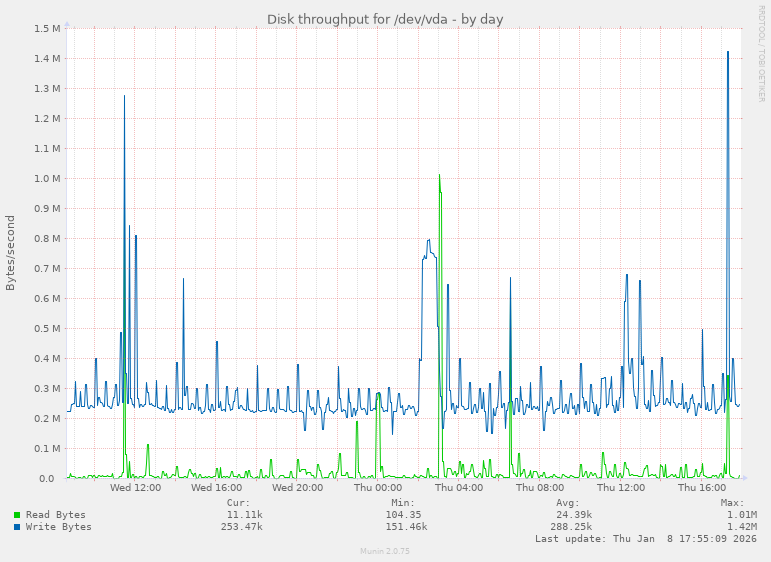Click the Read Bytes average value '24.39k'
The width and height of the screenshot is (771, 562).
click(x=574, y=515)
